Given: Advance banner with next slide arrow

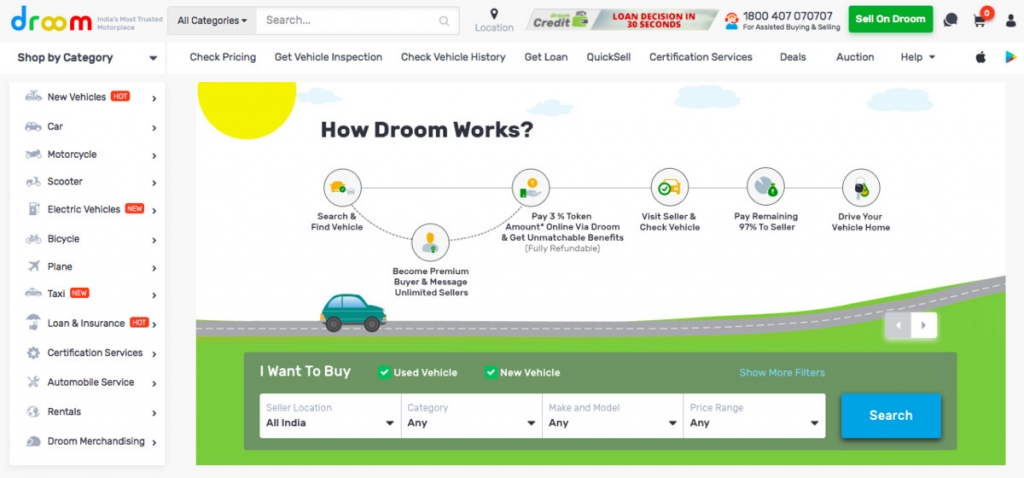Looking at the screenshot, I should [x=924, y=325].
